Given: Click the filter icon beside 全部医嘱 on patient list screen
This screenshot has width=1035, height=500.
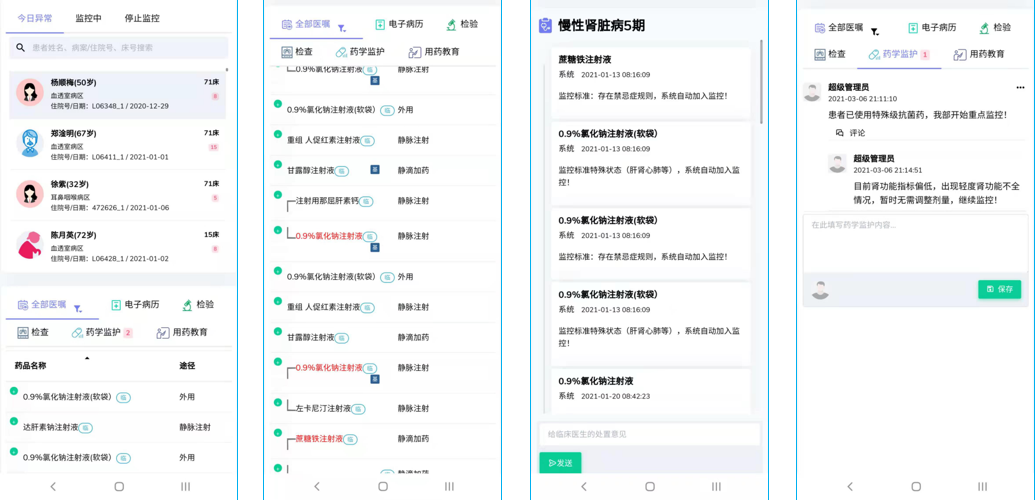Looking at the screenshot, I should click(x=77, y=308).
